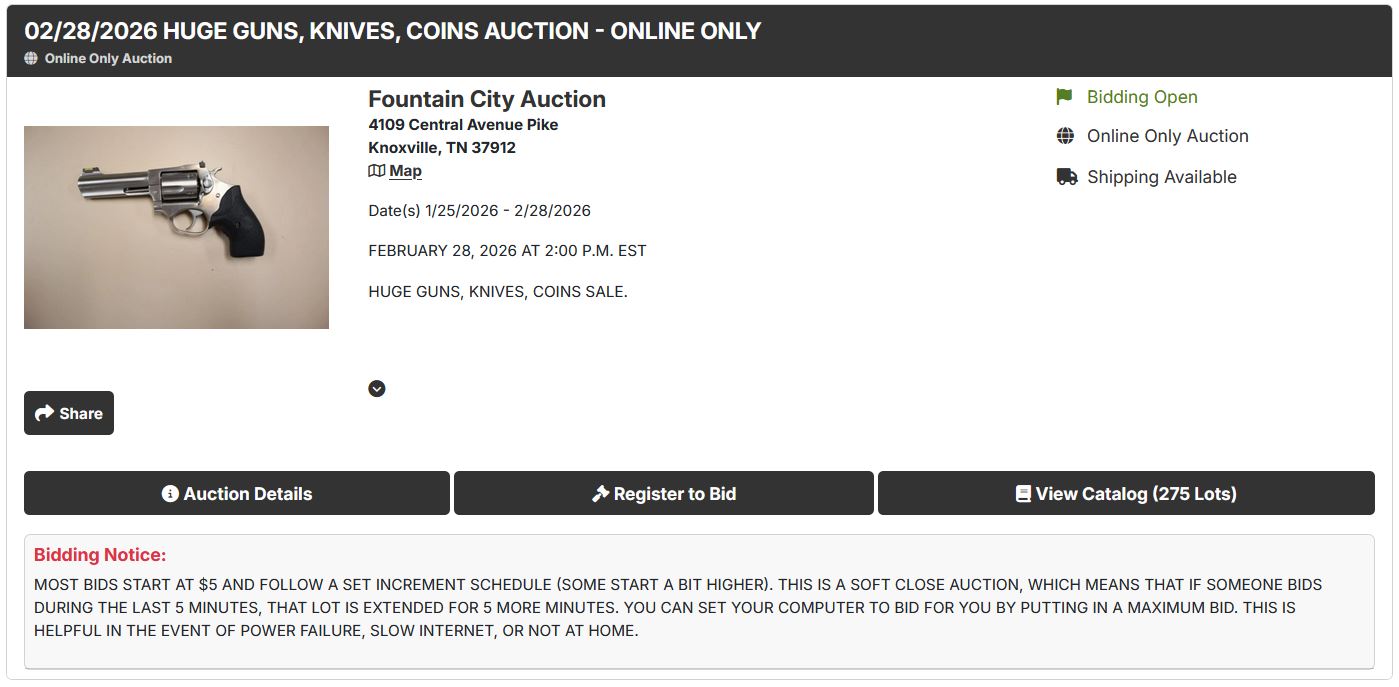The image size is (1399, 687).
Task: Click the Bidding Open status text
Action: [1142, 97]
